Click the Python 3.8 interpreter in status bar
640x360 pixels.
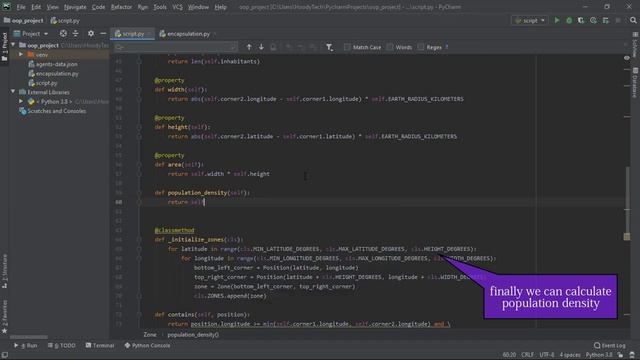click(599, 355)
